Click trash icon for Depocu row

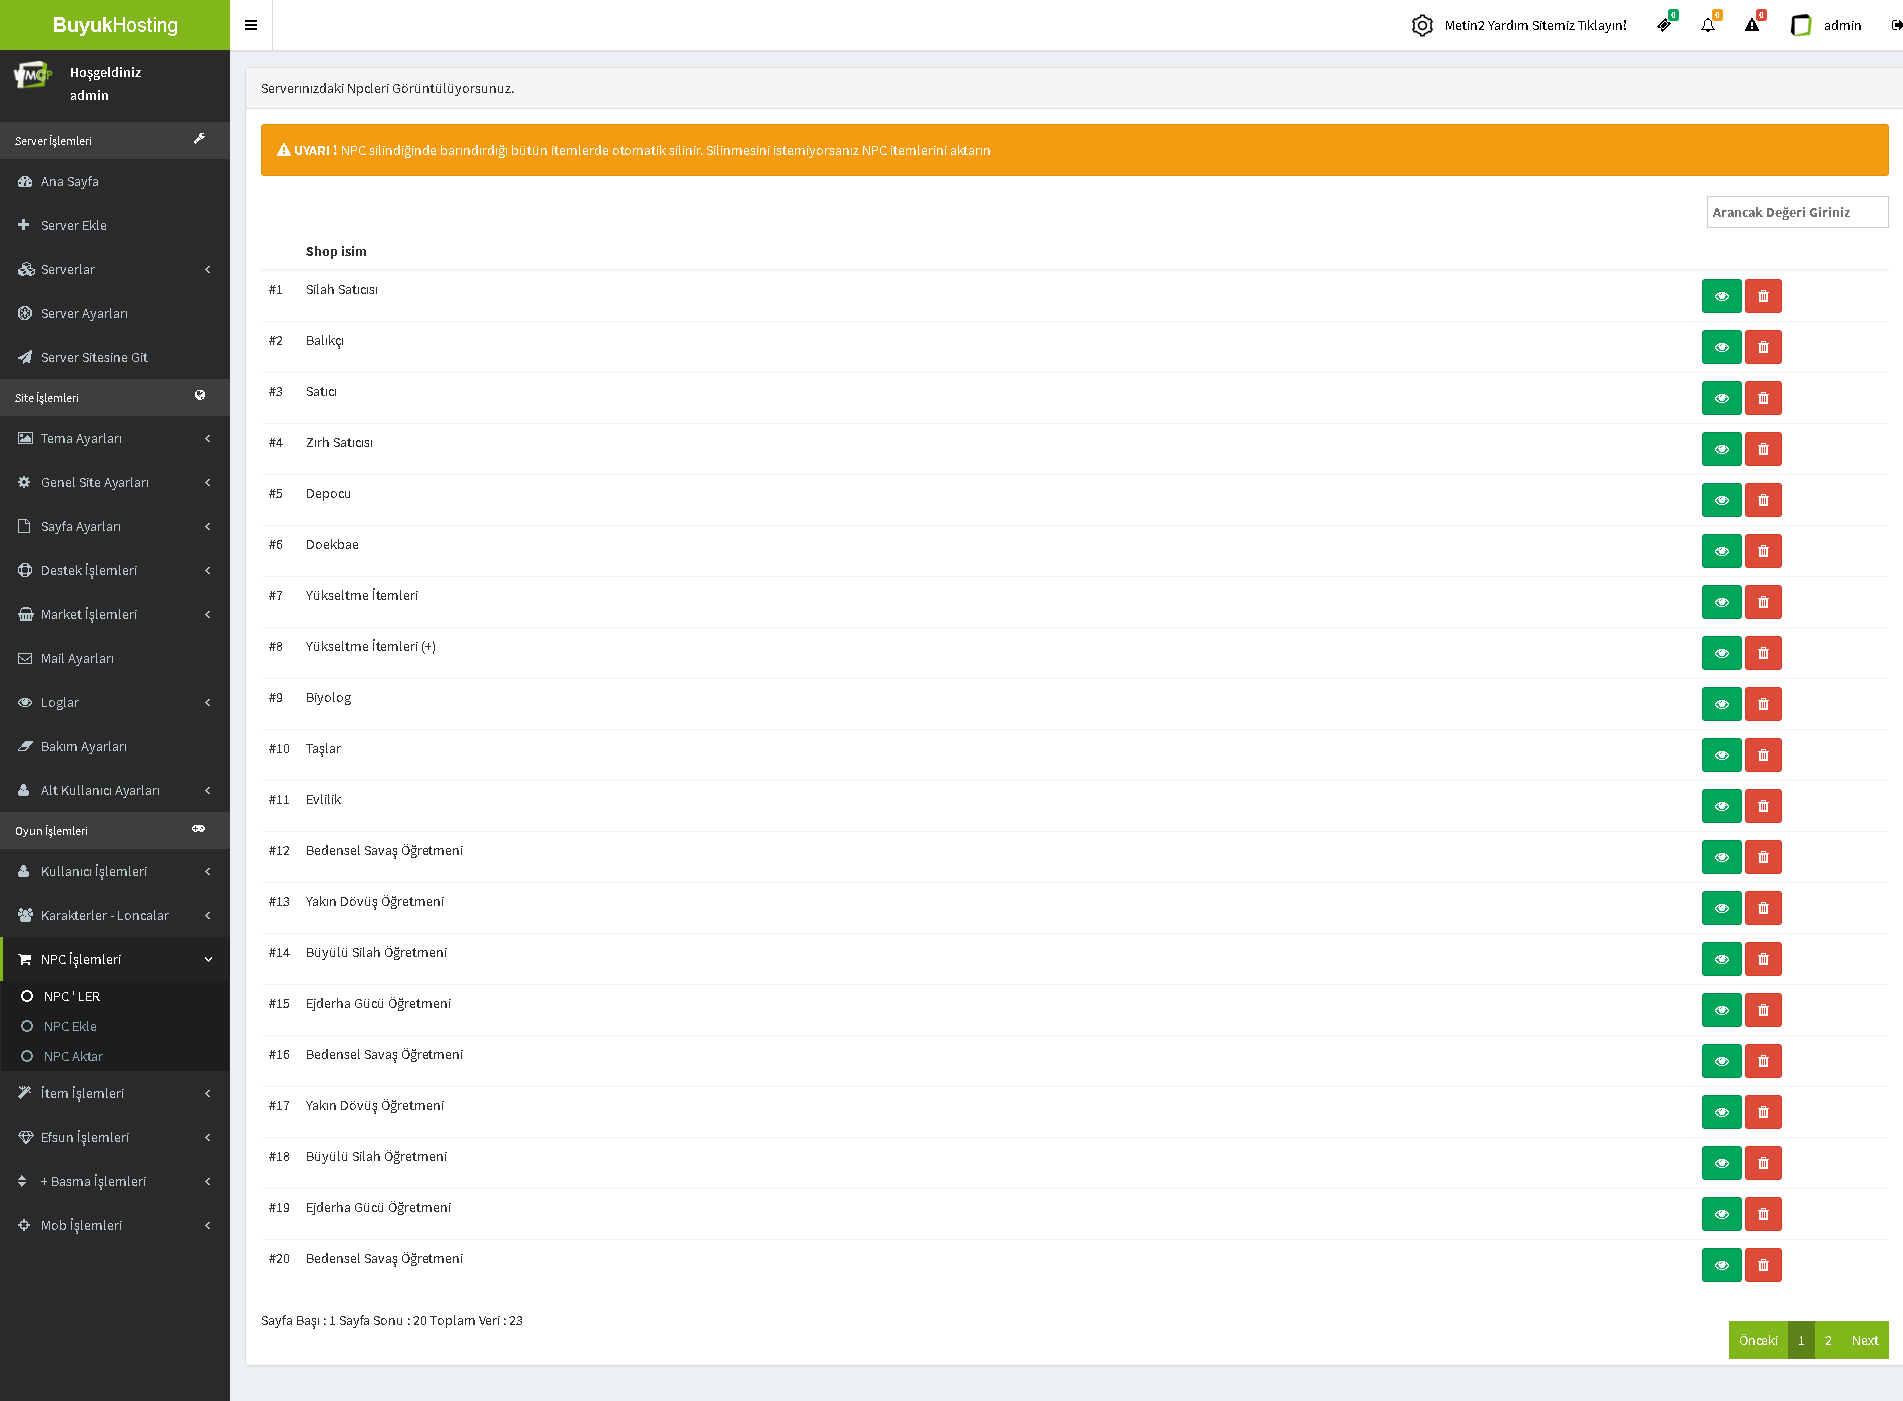click(1763, 500)
